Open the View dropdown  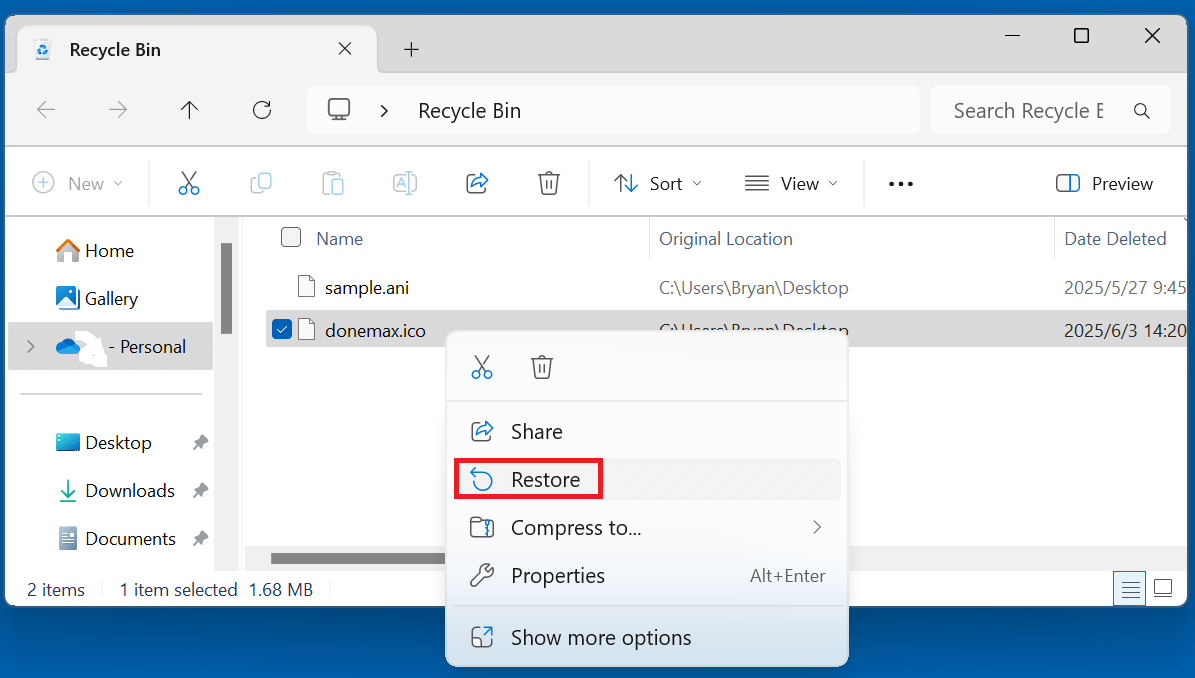coord(791,184)
